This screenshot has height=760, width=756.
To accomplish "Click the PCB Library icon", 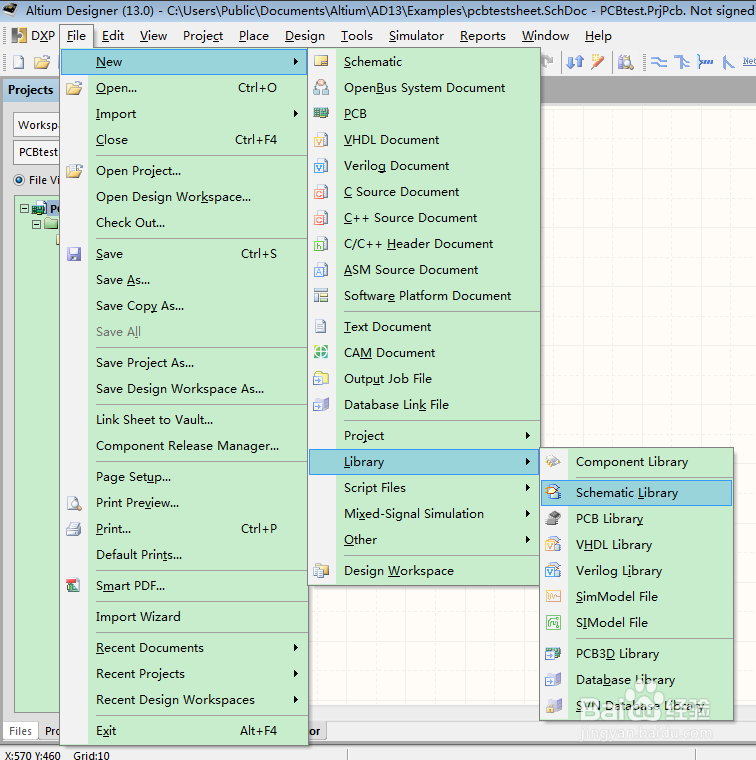I will 553,519.
